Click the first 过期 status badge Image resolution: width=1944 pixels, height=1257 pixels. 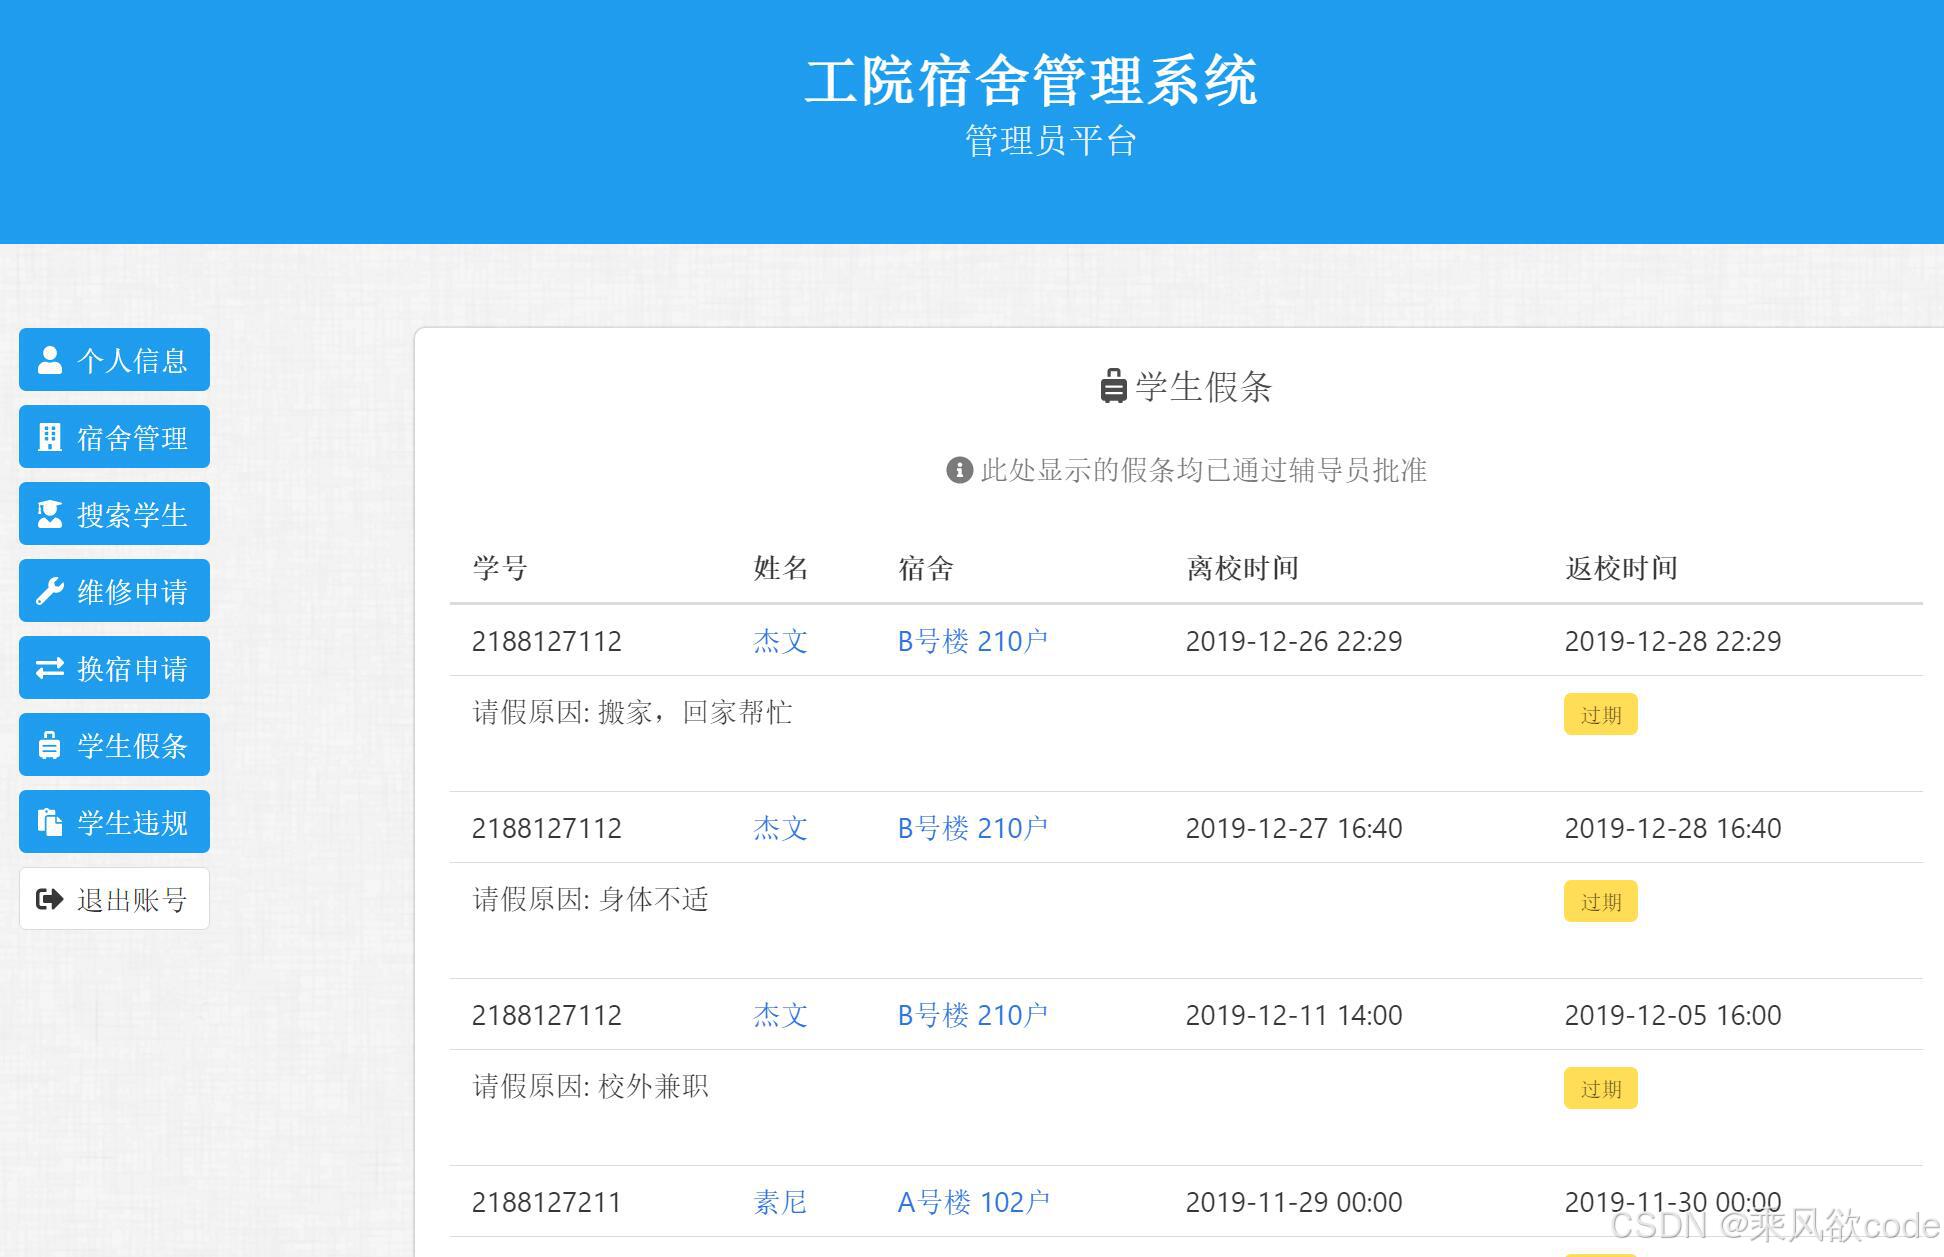pos(1599,714)
